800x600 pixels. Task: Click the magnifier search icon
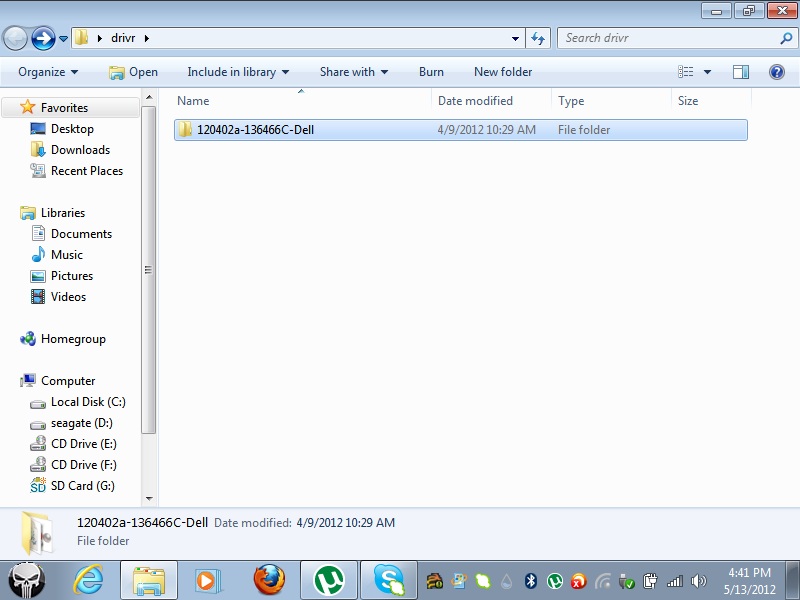click(786, 38)
